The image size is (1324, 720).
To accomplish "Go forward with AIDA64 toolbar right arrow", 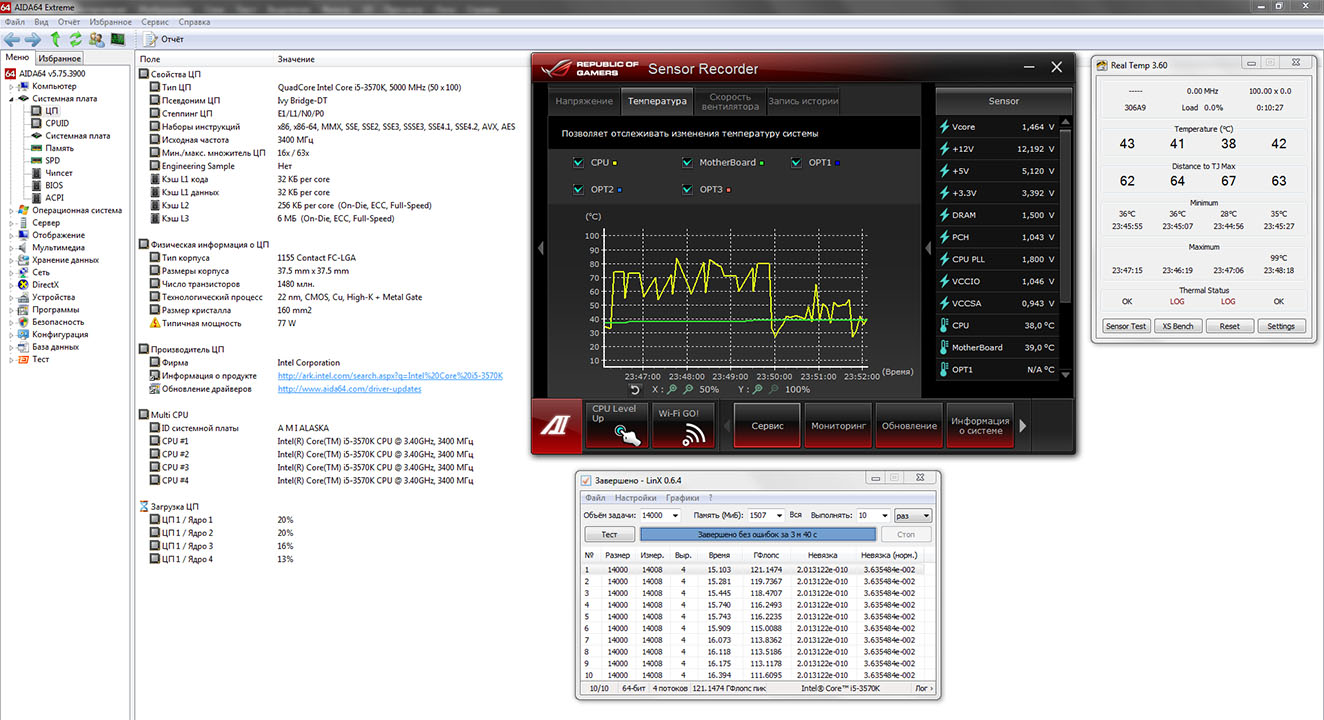I will 32,39.
